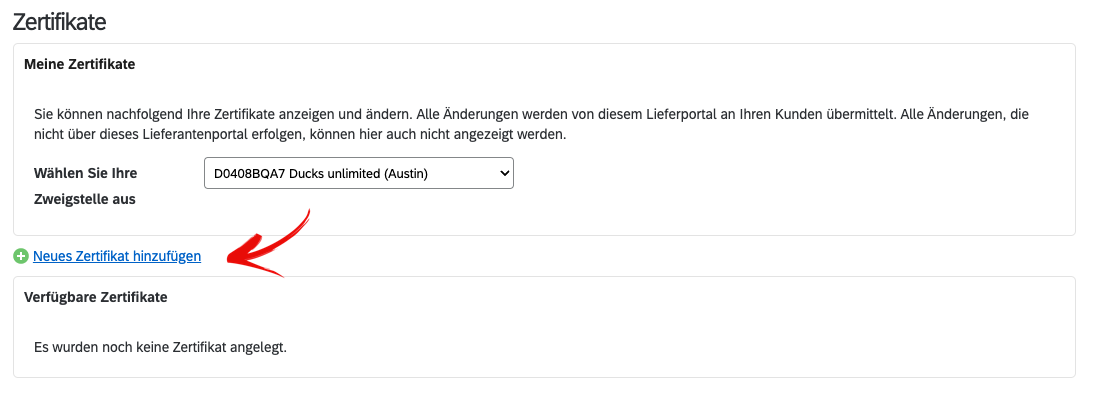Click the Zertifikate page title
1094x393 pixels.
pos(59,22)
